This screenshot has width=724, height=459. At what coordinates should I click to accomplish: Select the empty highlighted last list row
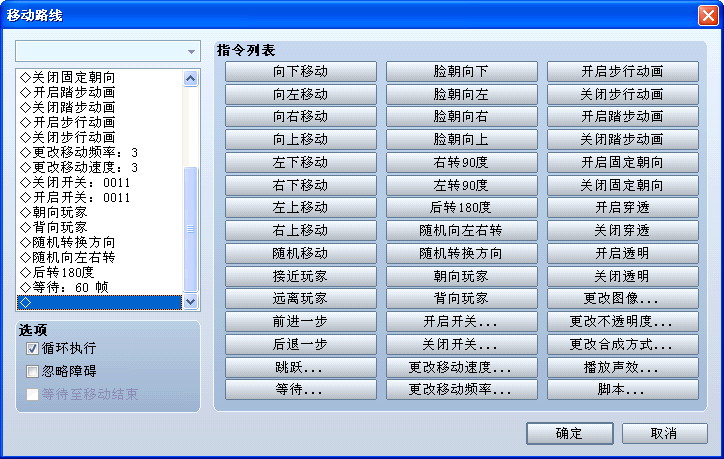tap(99, 302)
